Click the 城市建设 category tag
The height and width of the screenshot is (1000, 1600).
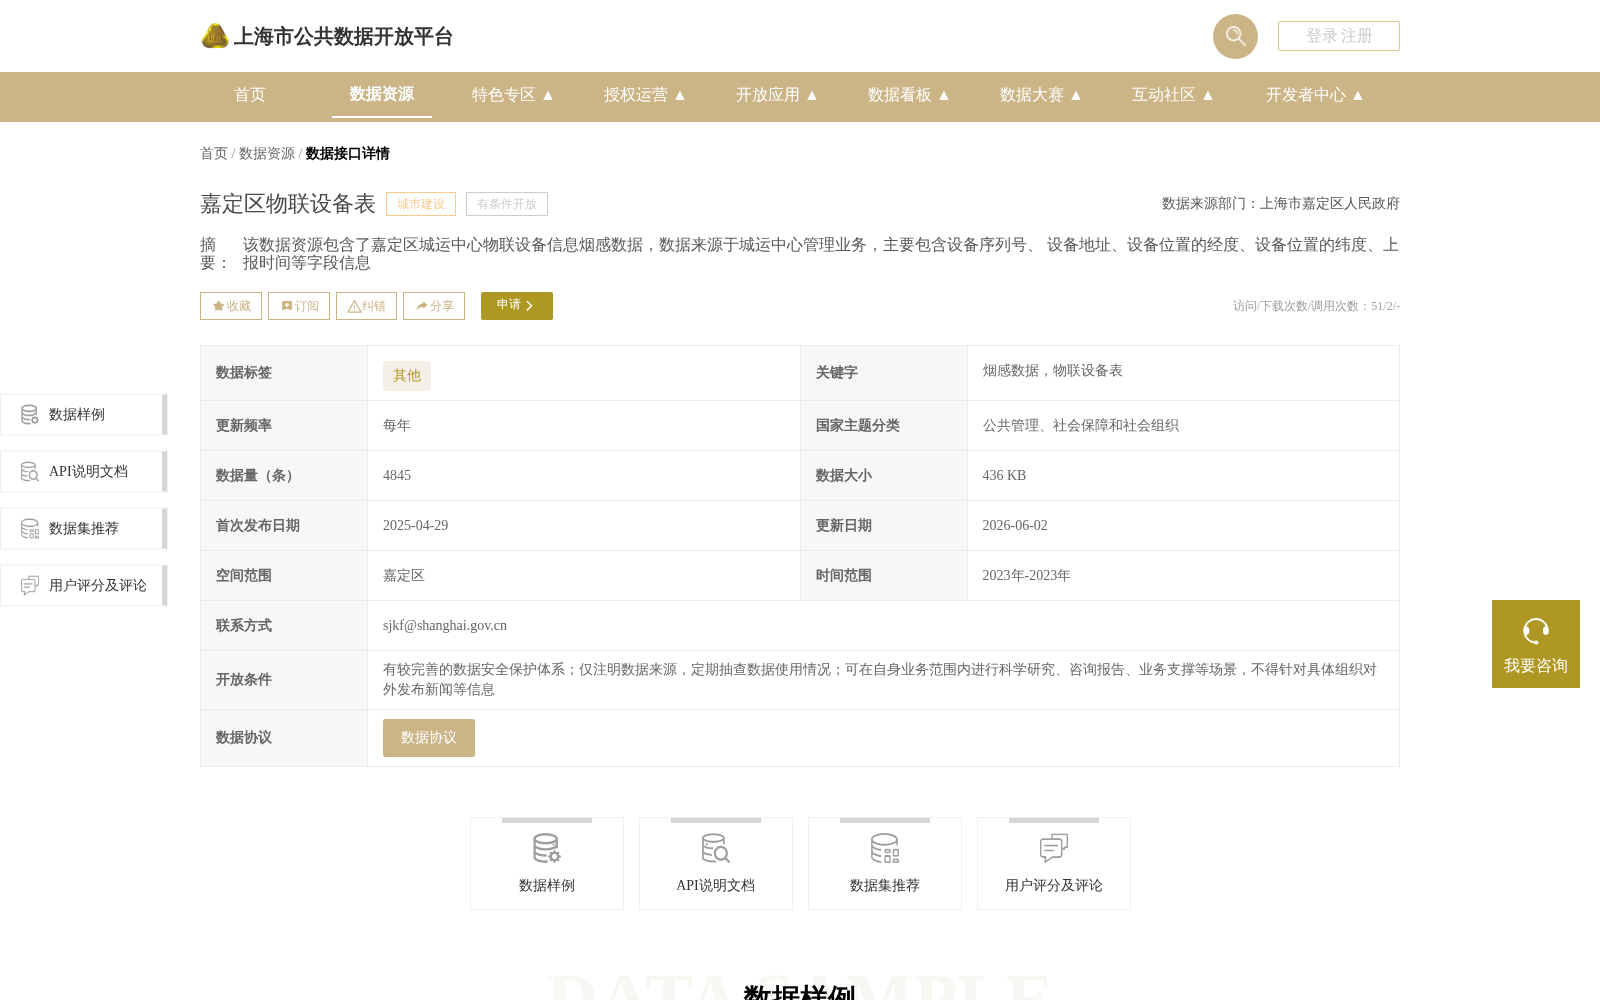421,204
